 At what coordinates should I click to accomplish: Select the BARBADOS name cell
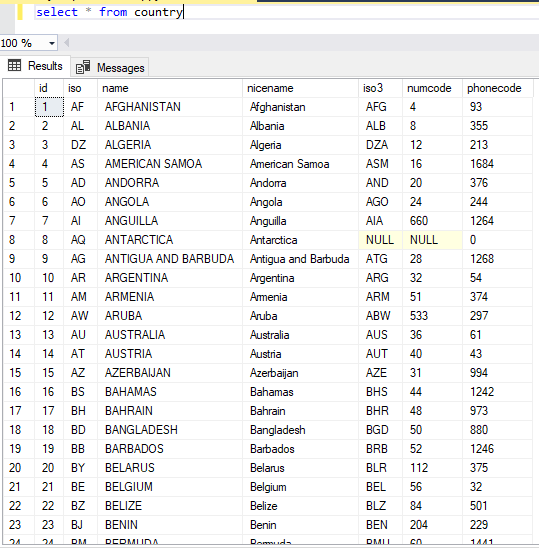click(x=170, y=449)
